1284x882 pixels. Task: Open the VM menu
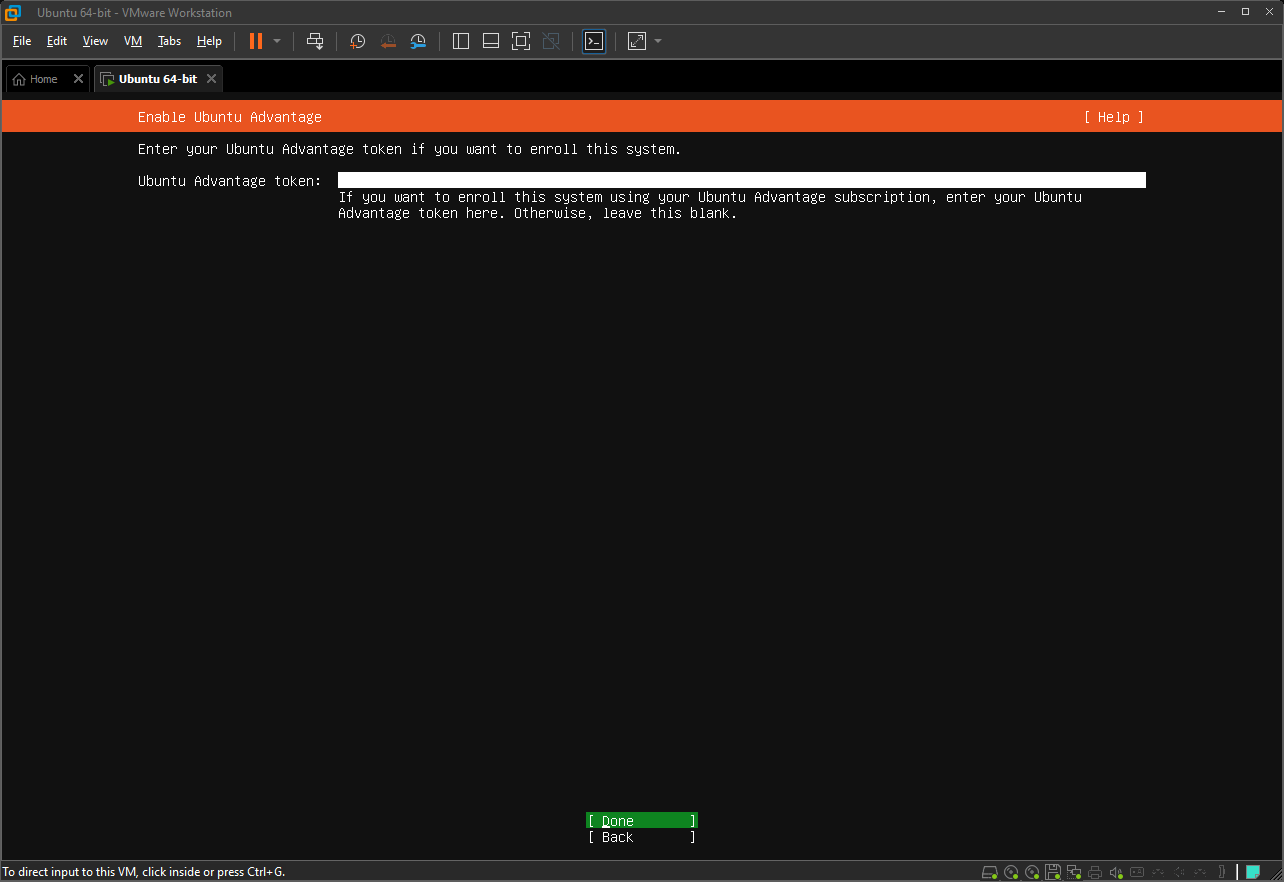[x=133, y=41]
